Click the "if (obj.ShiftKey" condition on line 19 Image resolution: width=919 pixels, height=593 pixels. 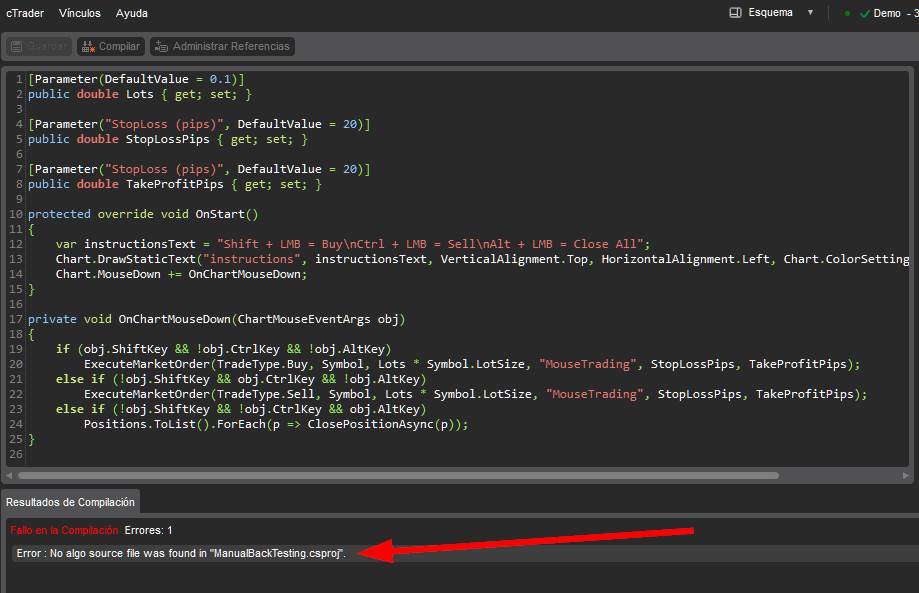click(111, 349)
